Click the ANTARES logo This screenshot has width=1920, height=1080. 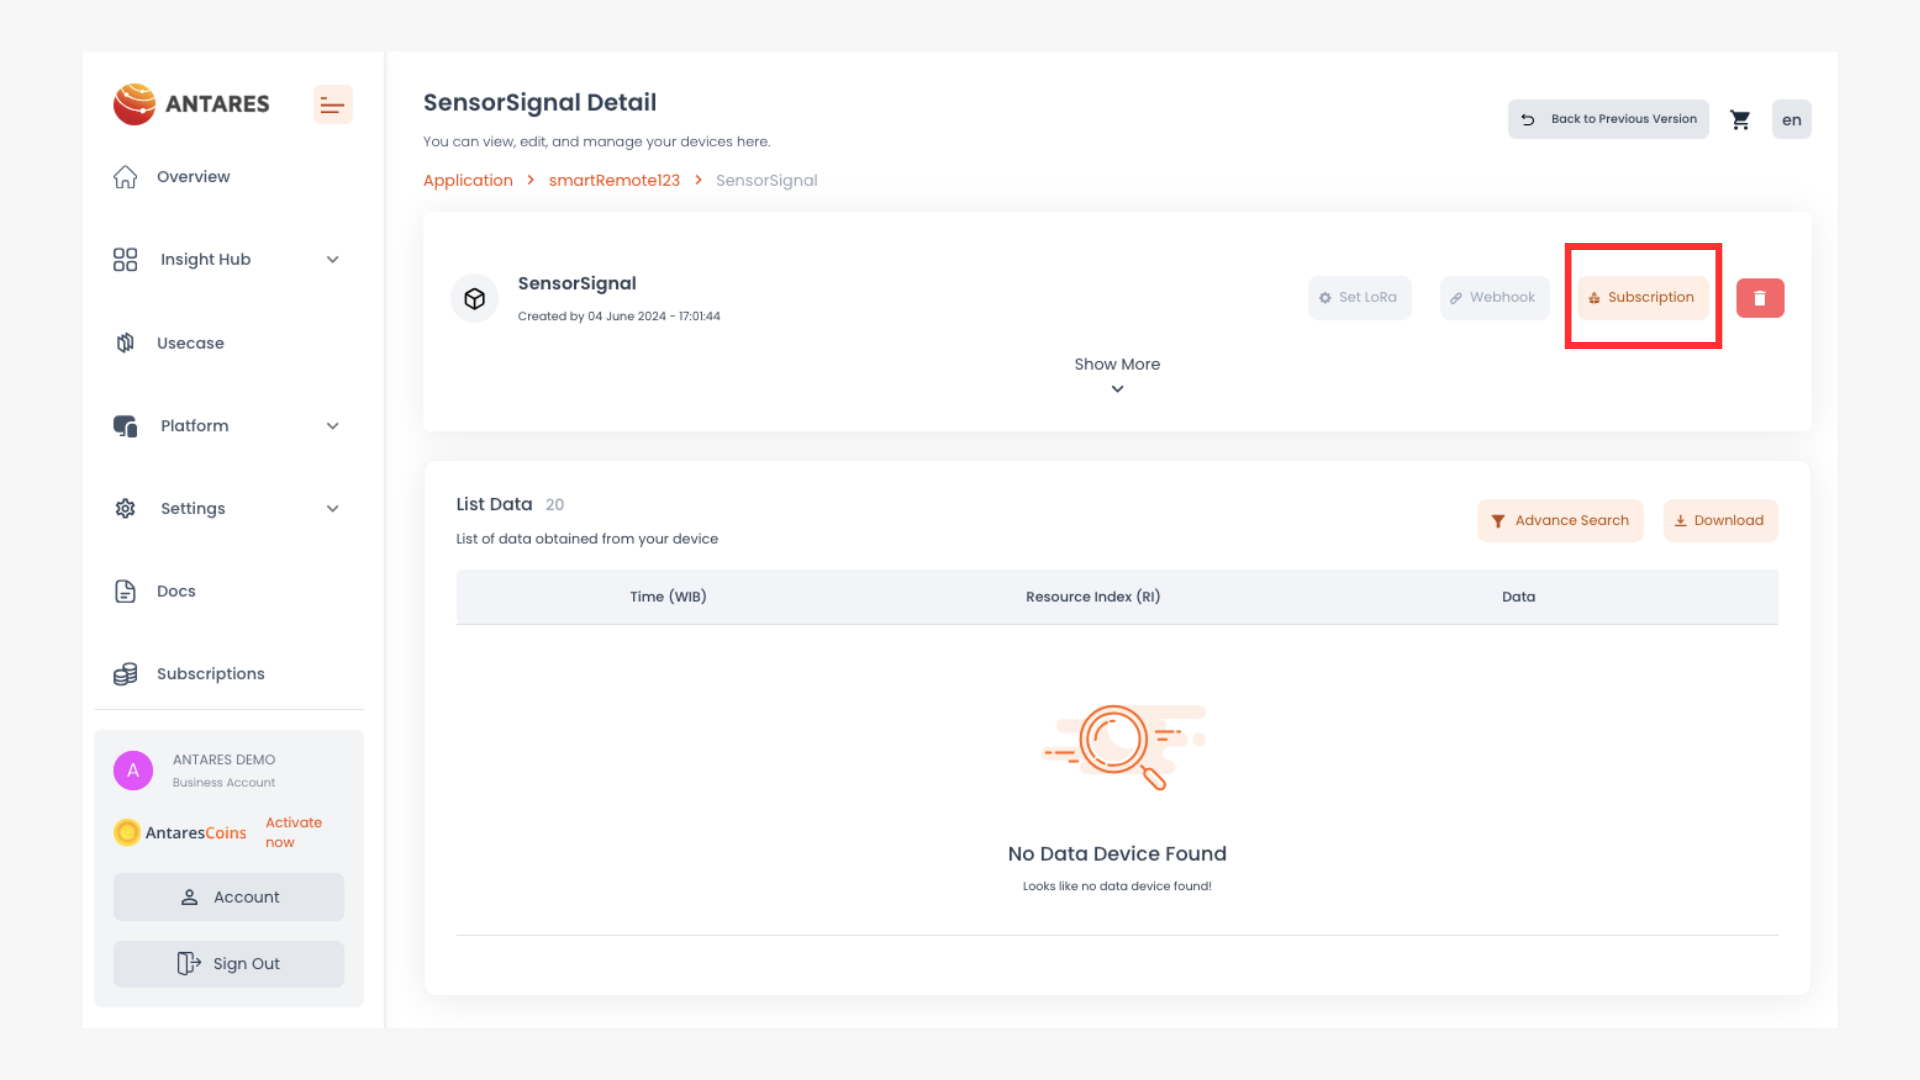192,104
